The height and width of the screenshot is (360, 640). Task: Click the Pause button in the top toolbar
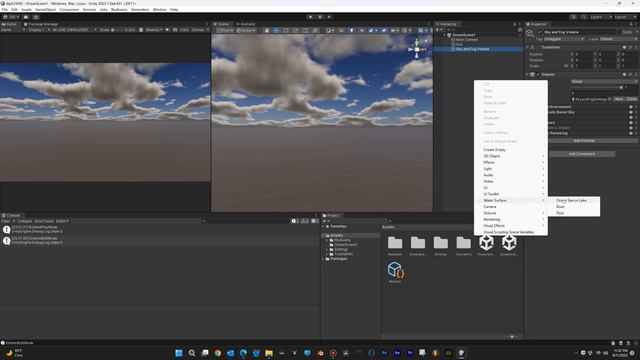click(x=320, y=17)
